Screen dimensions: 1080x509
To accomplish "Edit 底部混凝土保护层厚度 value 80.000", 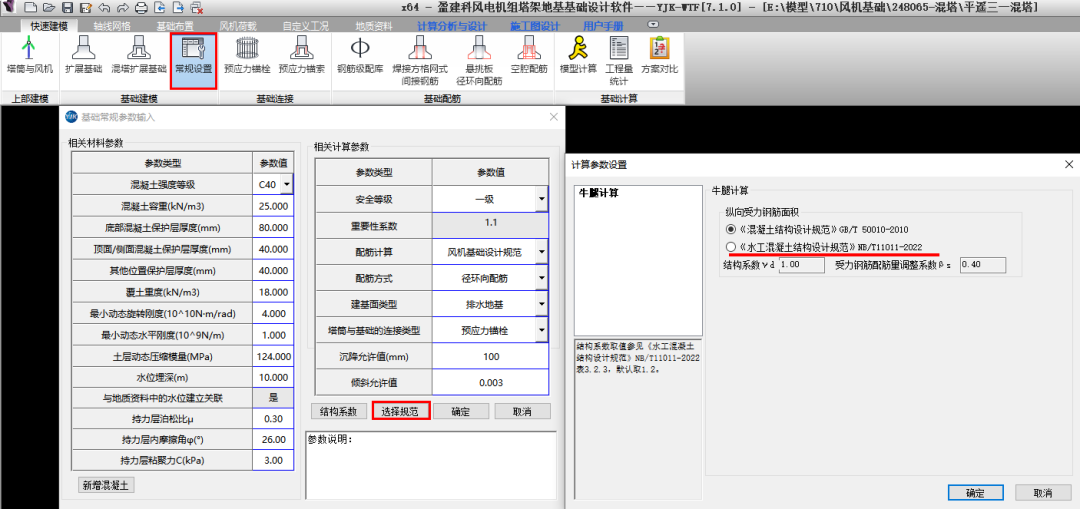I will [x=273, y=227].
